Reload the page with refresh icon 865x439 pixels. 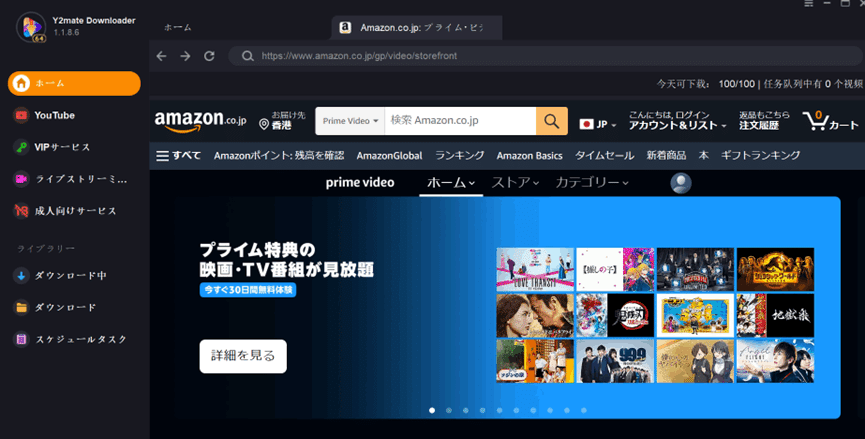209,56
